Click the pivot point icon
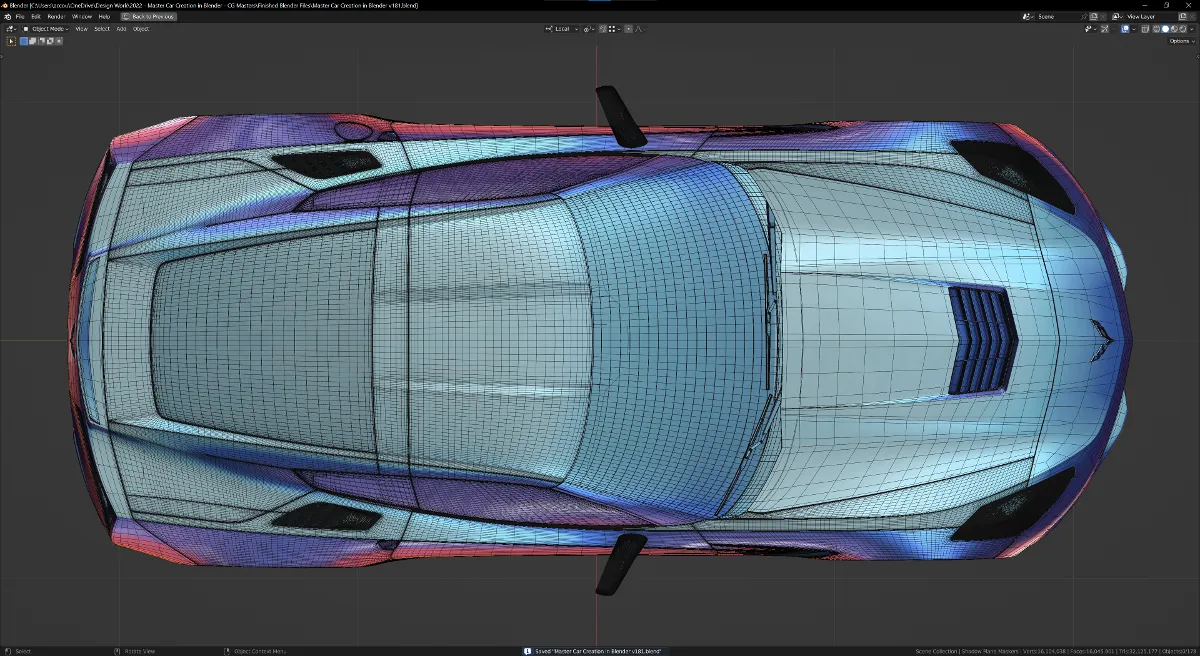 [x=588, y=29]
